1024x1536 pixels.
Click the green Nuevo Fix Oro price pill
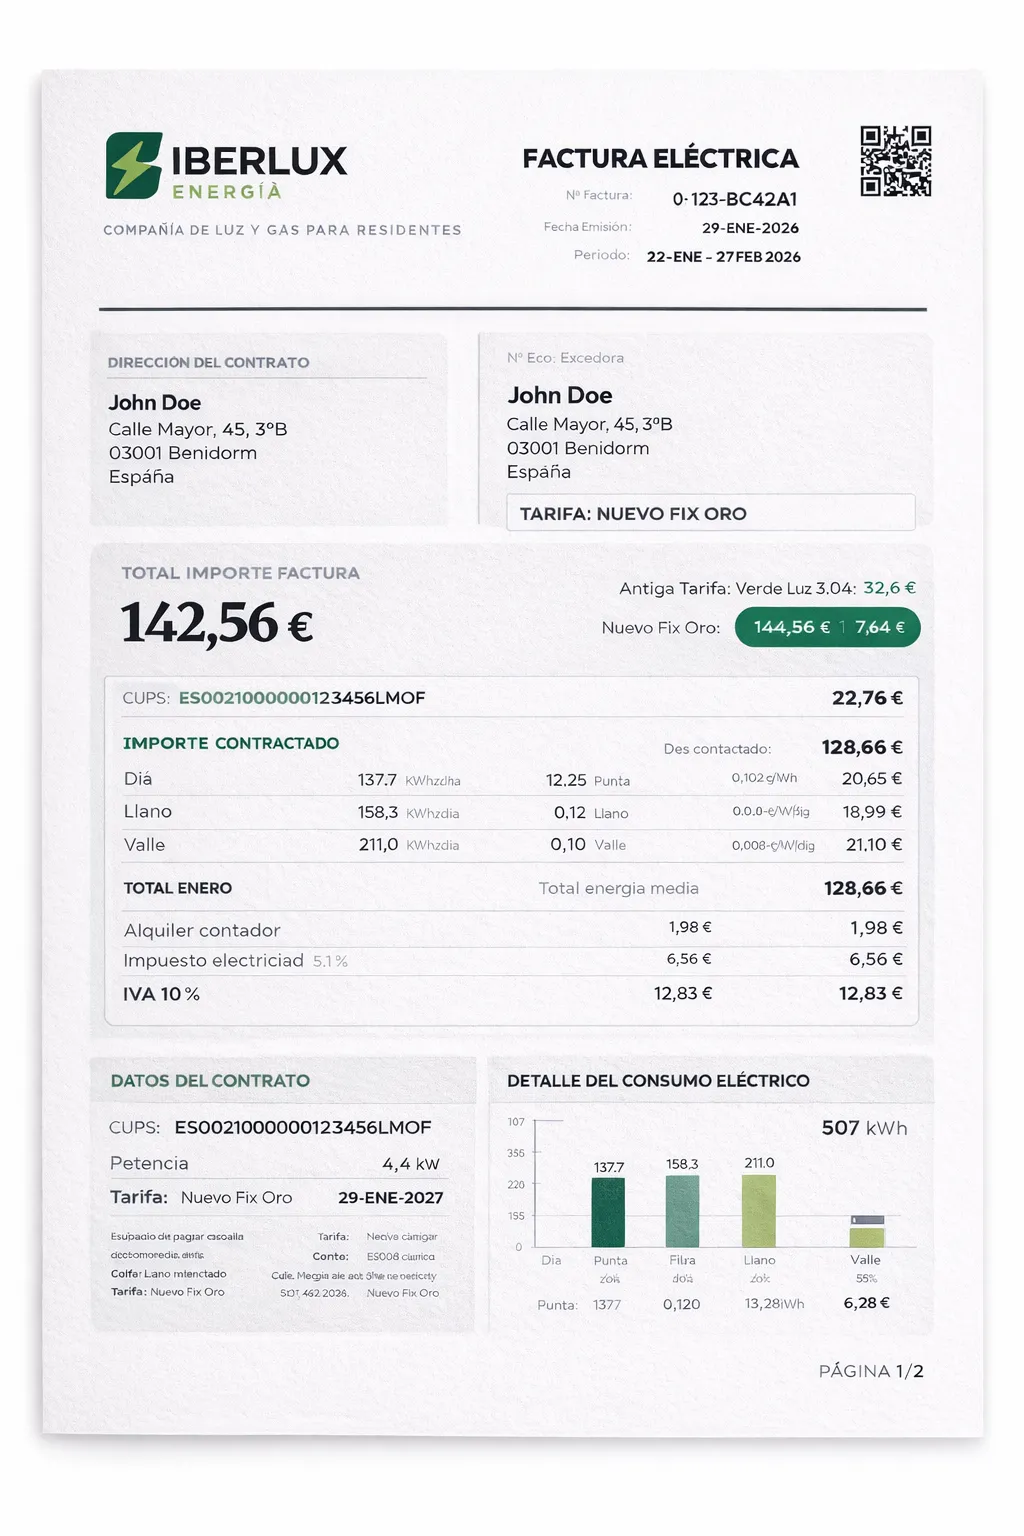(827, 627)
